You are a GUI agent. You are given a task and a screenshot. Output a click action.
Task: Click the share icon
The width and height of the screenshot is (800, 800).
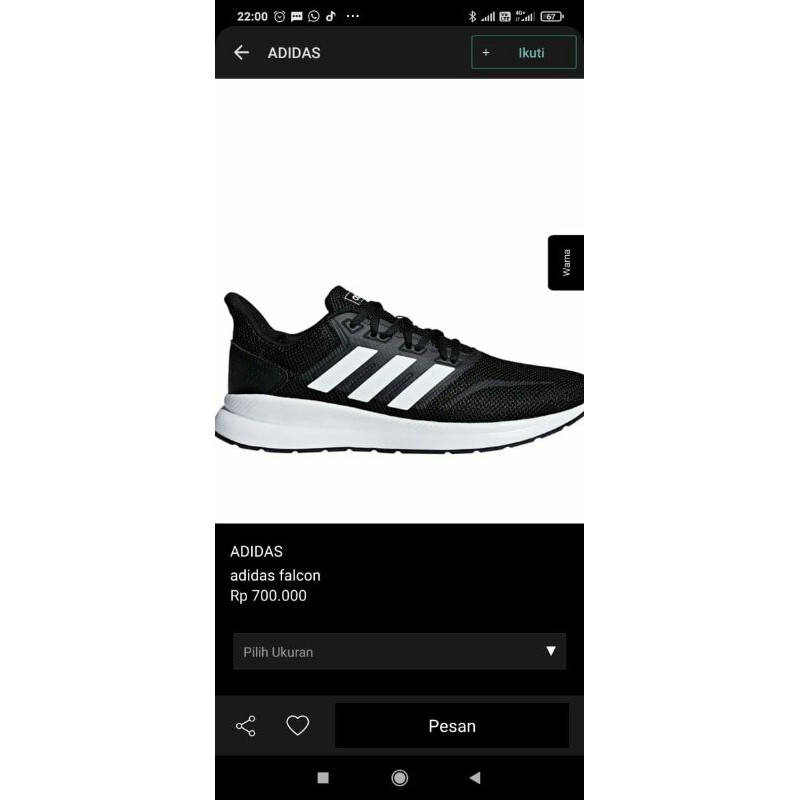[x=245, y=726]
